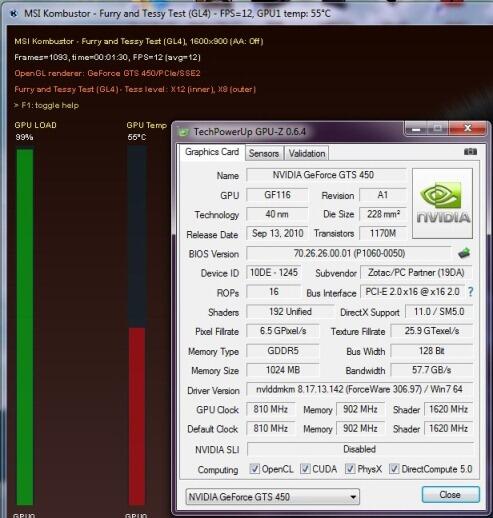Click the Tess level X12 (inner) line
This screenshot has width=493, height=518.
[x=135, y=89]
